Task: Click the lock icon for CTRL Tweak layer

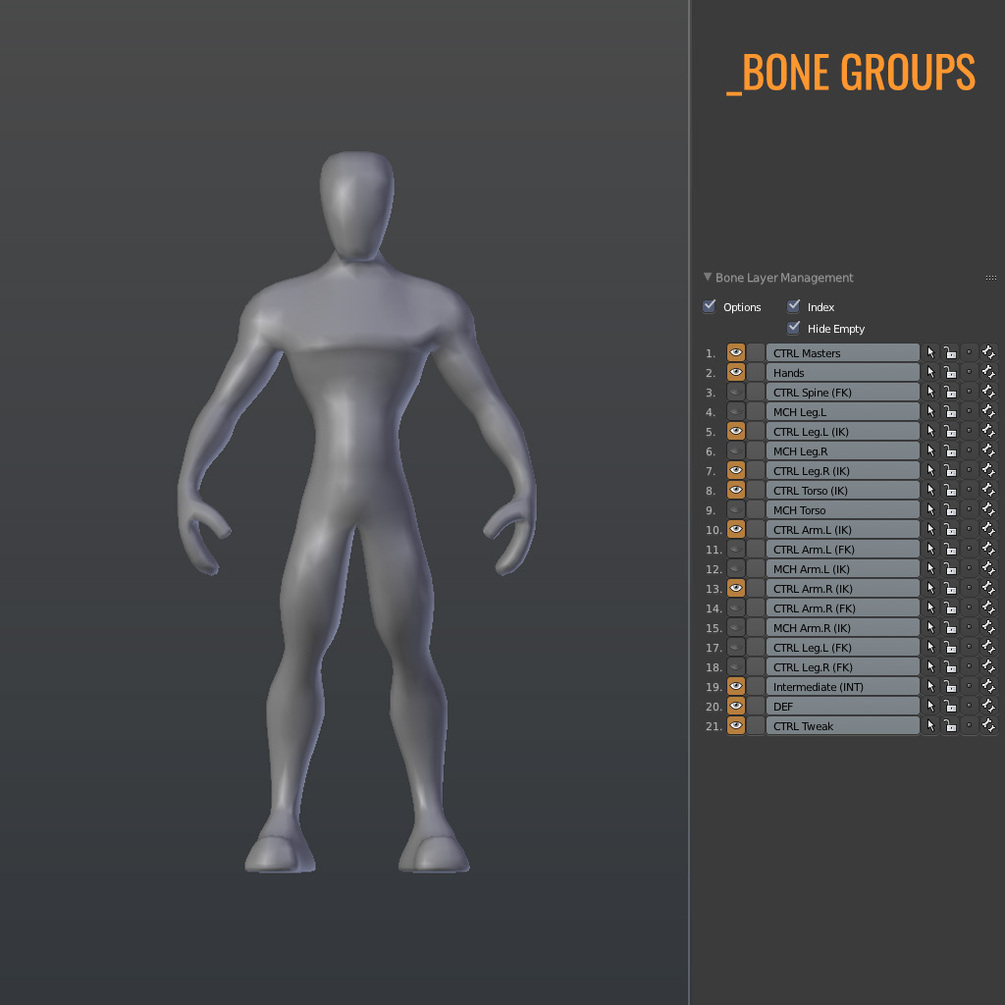Action: click(950, 726)
